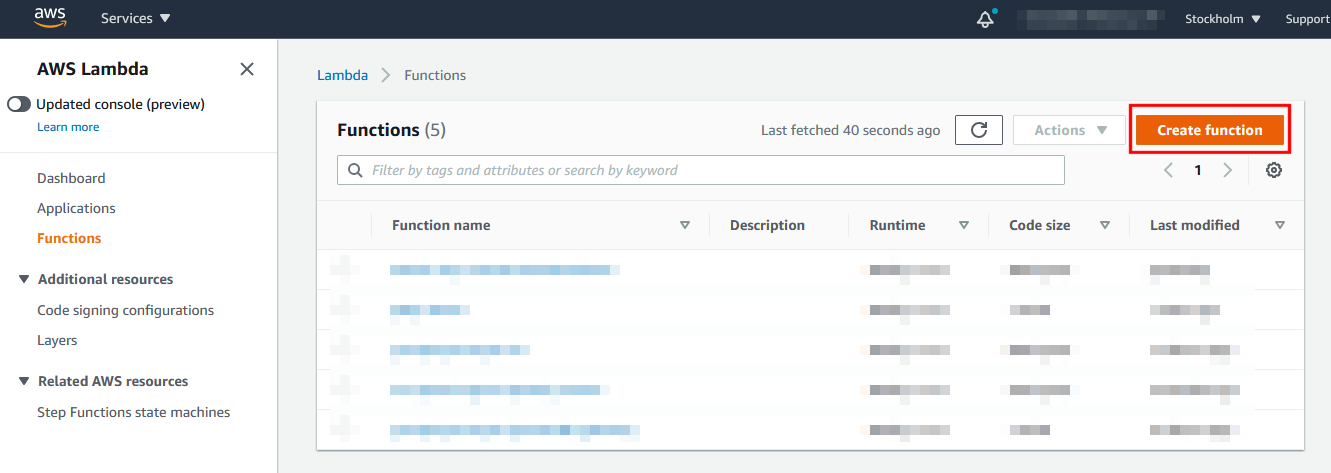Refresh the functions list
The image size is (1331, 473).
[x=979, y=130]
